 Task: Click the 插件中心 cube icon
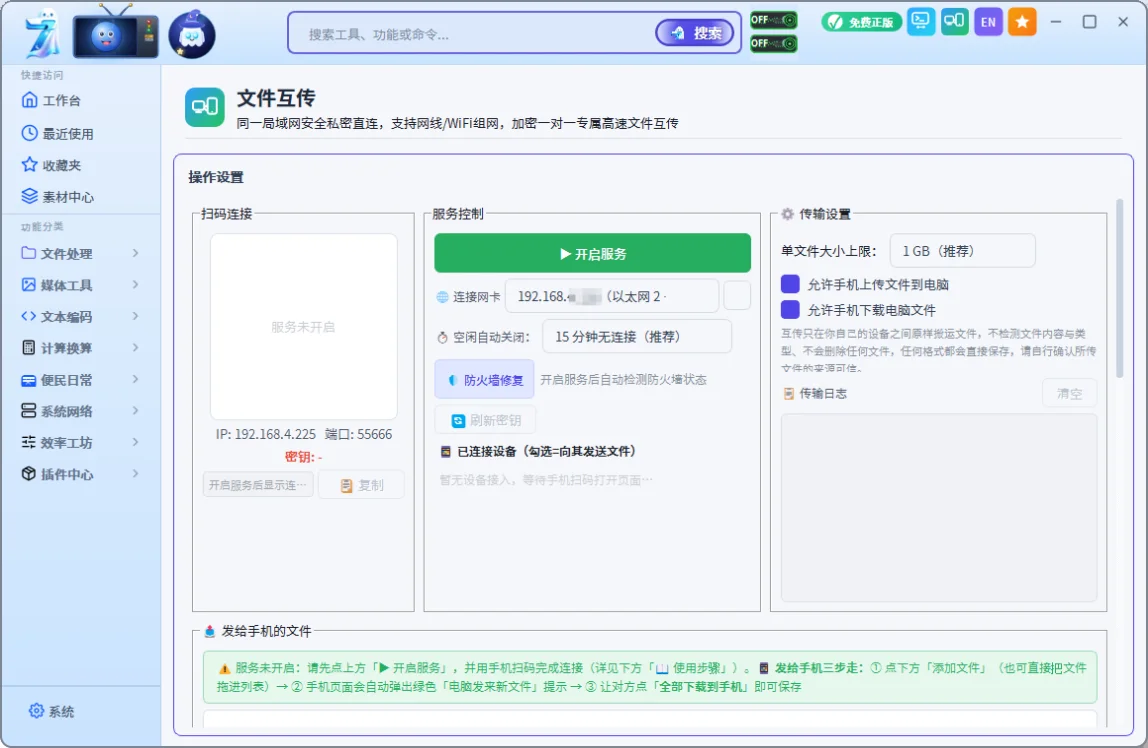pos(29,474)
